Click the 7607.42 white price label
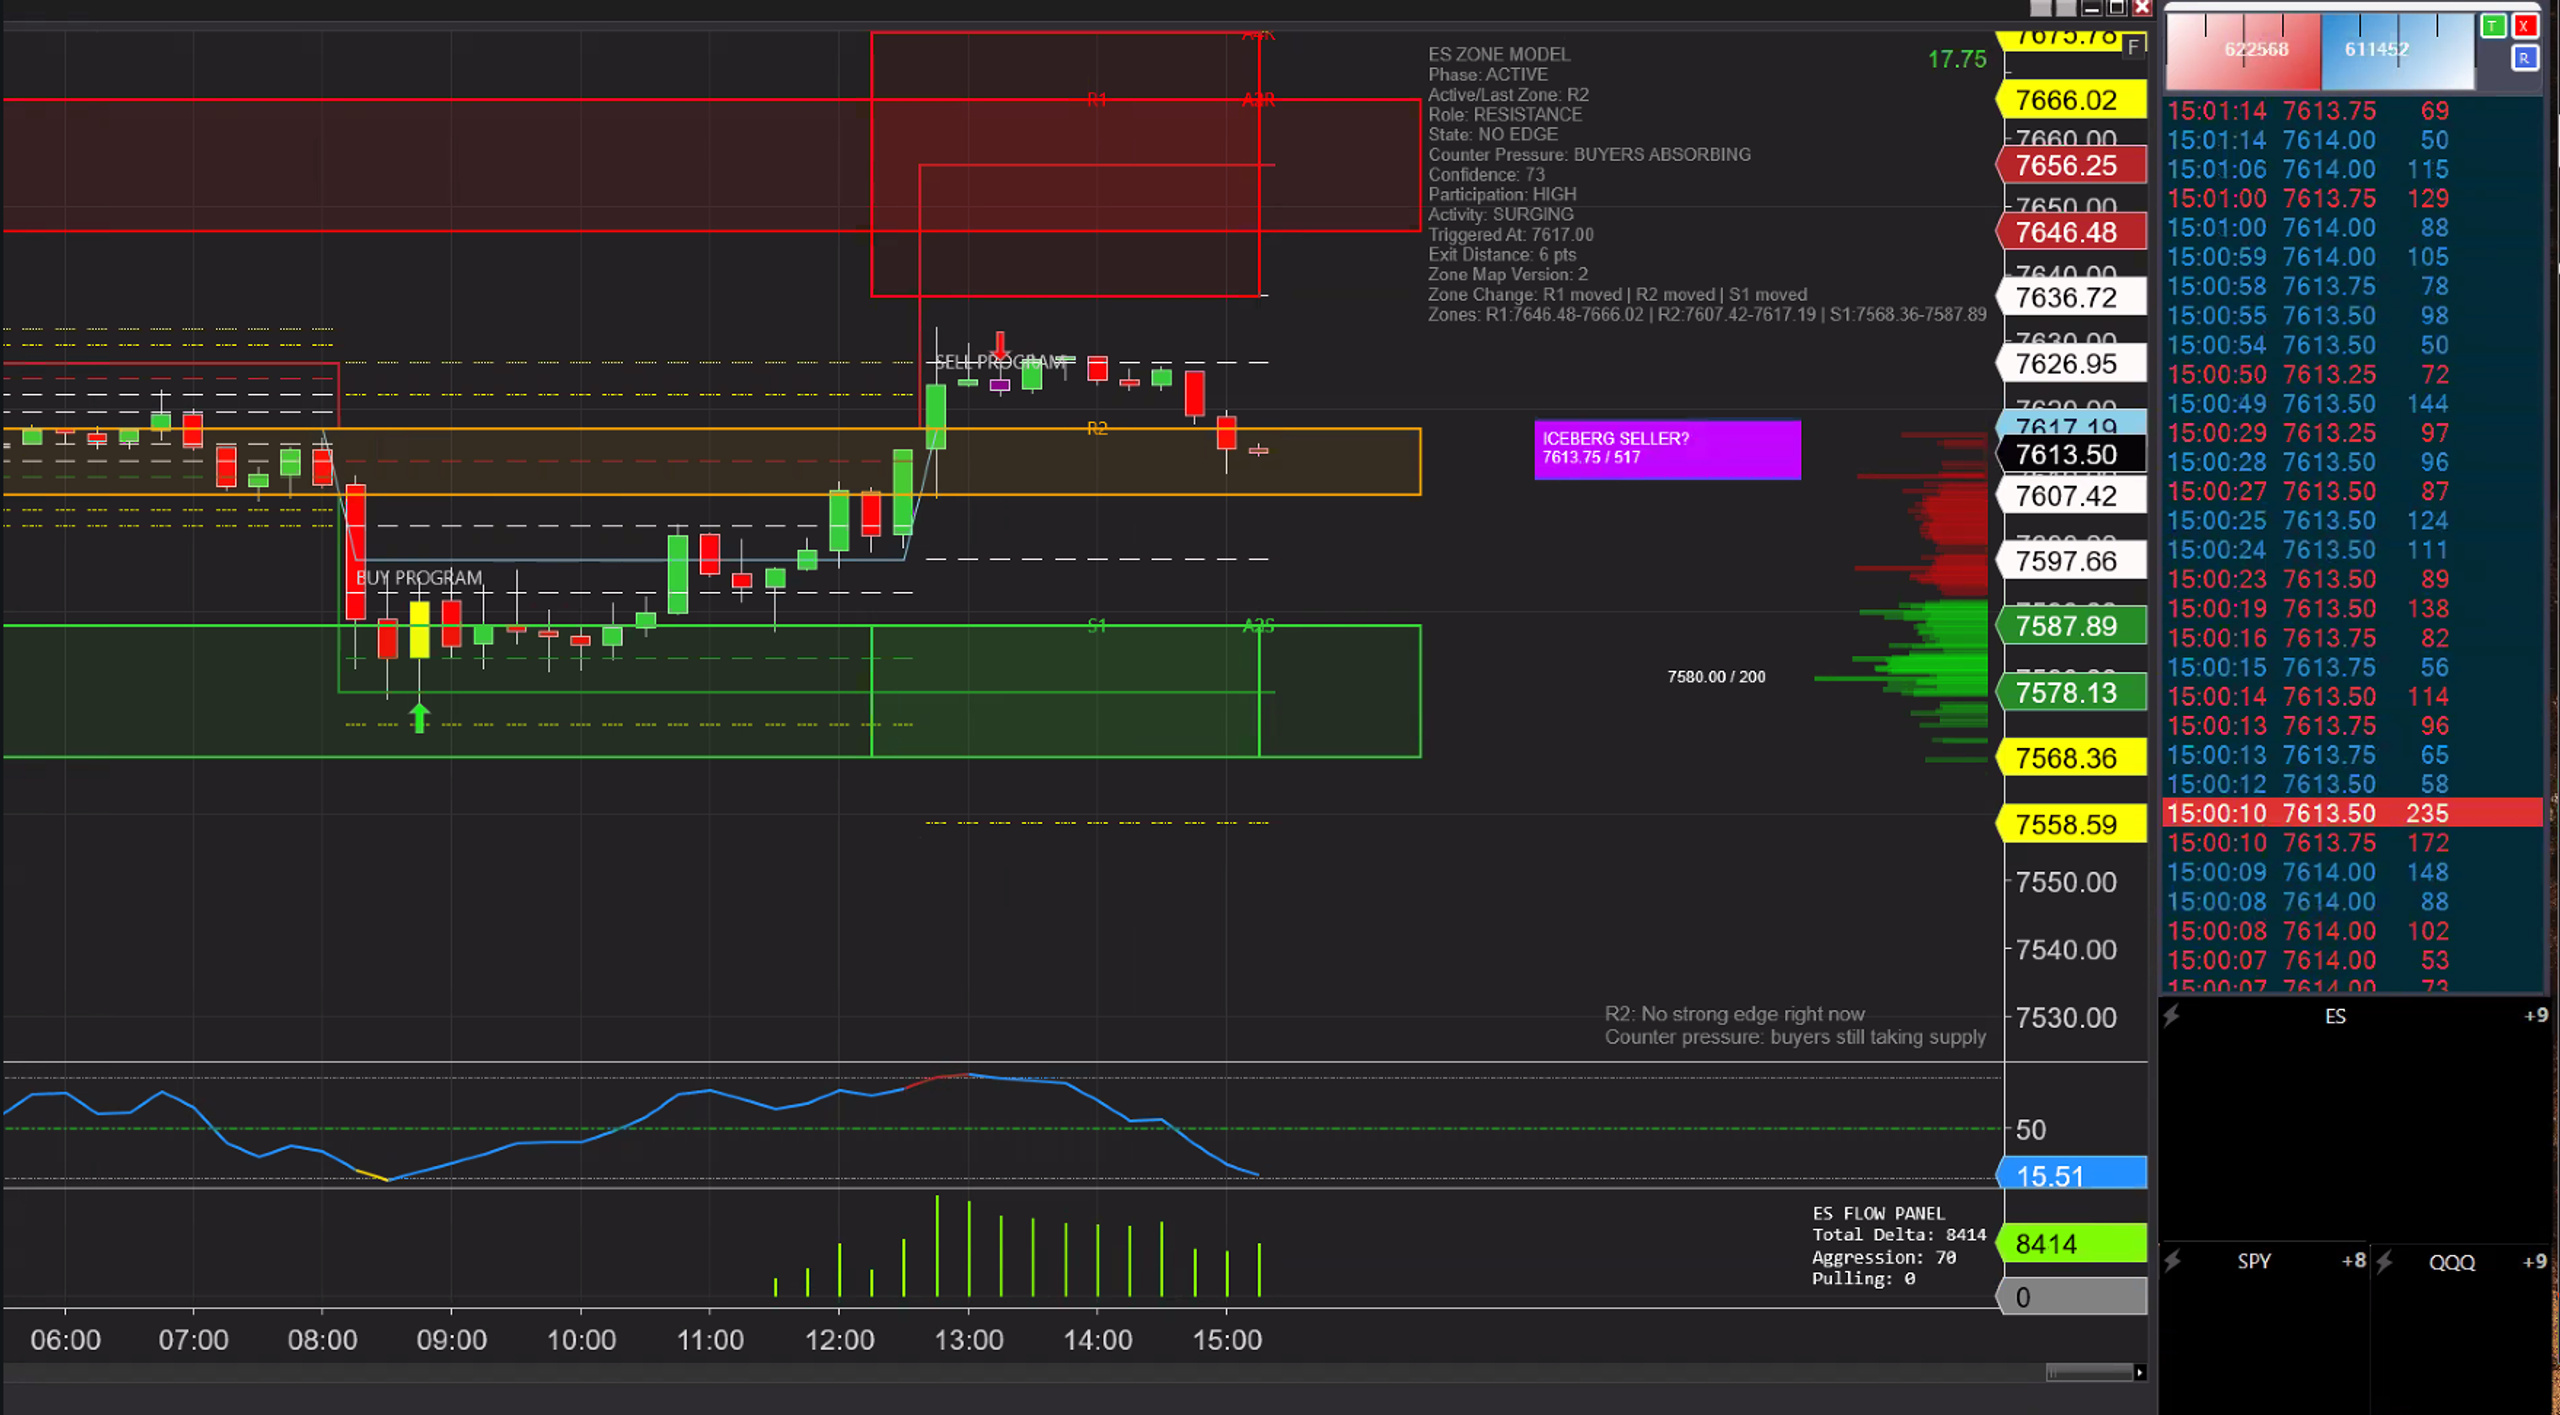This screenshot has width=2560, height=1415. 2071,495
